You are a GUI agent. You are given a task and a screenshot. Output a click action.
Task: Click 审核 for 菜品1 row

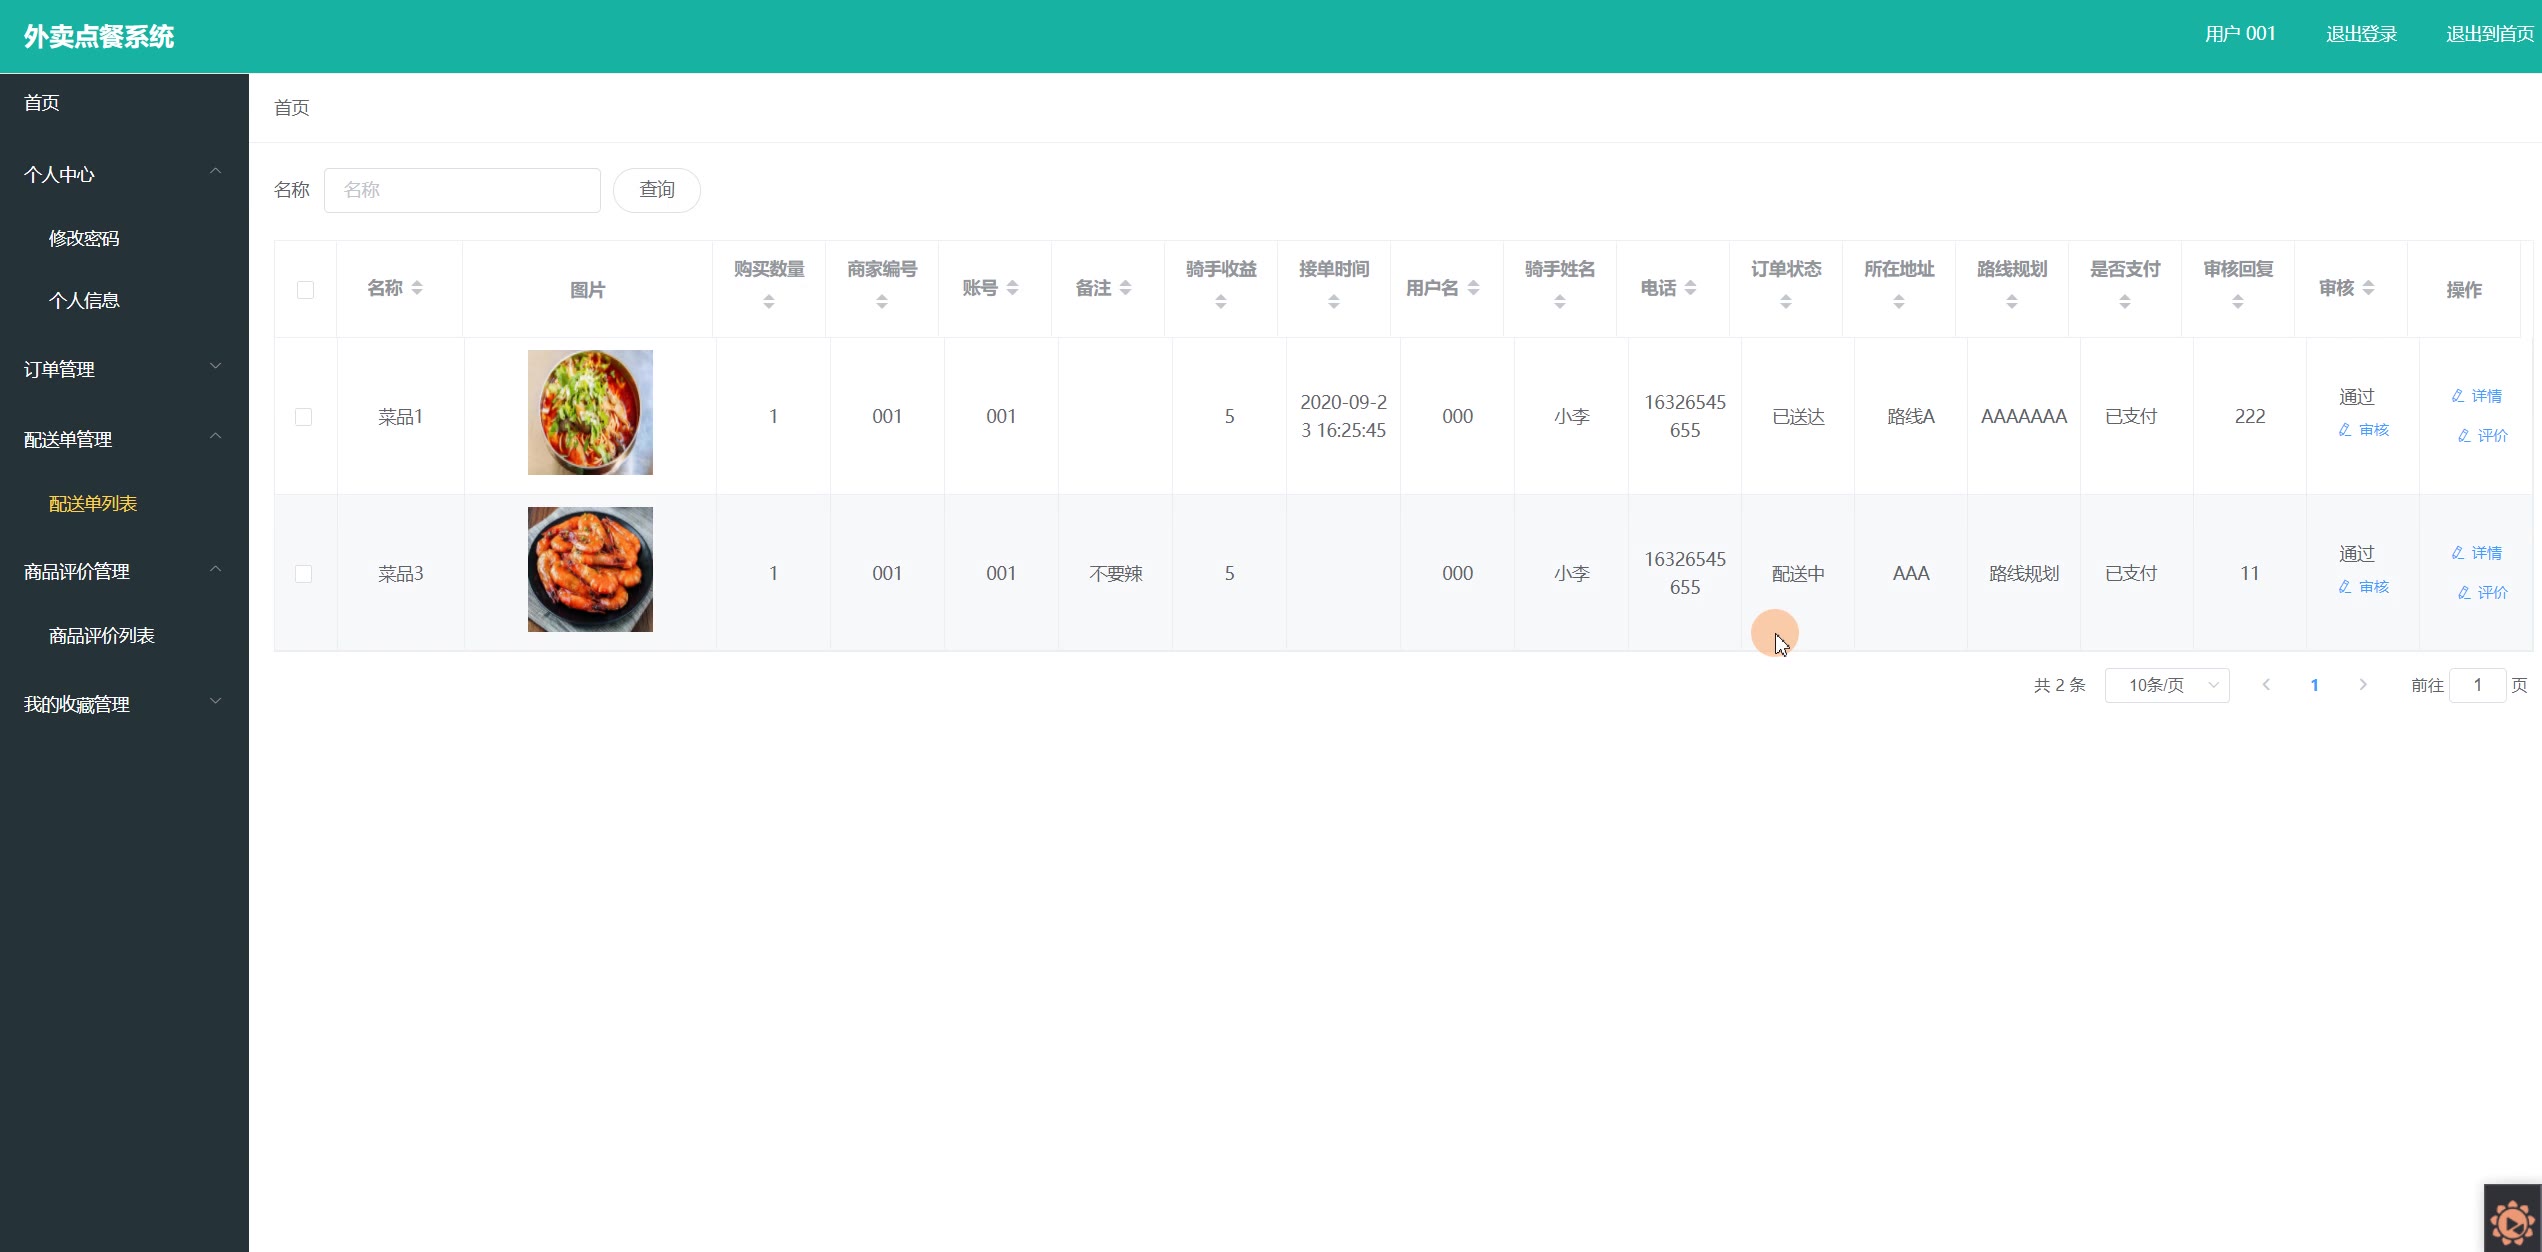[x=2363, y=430]
